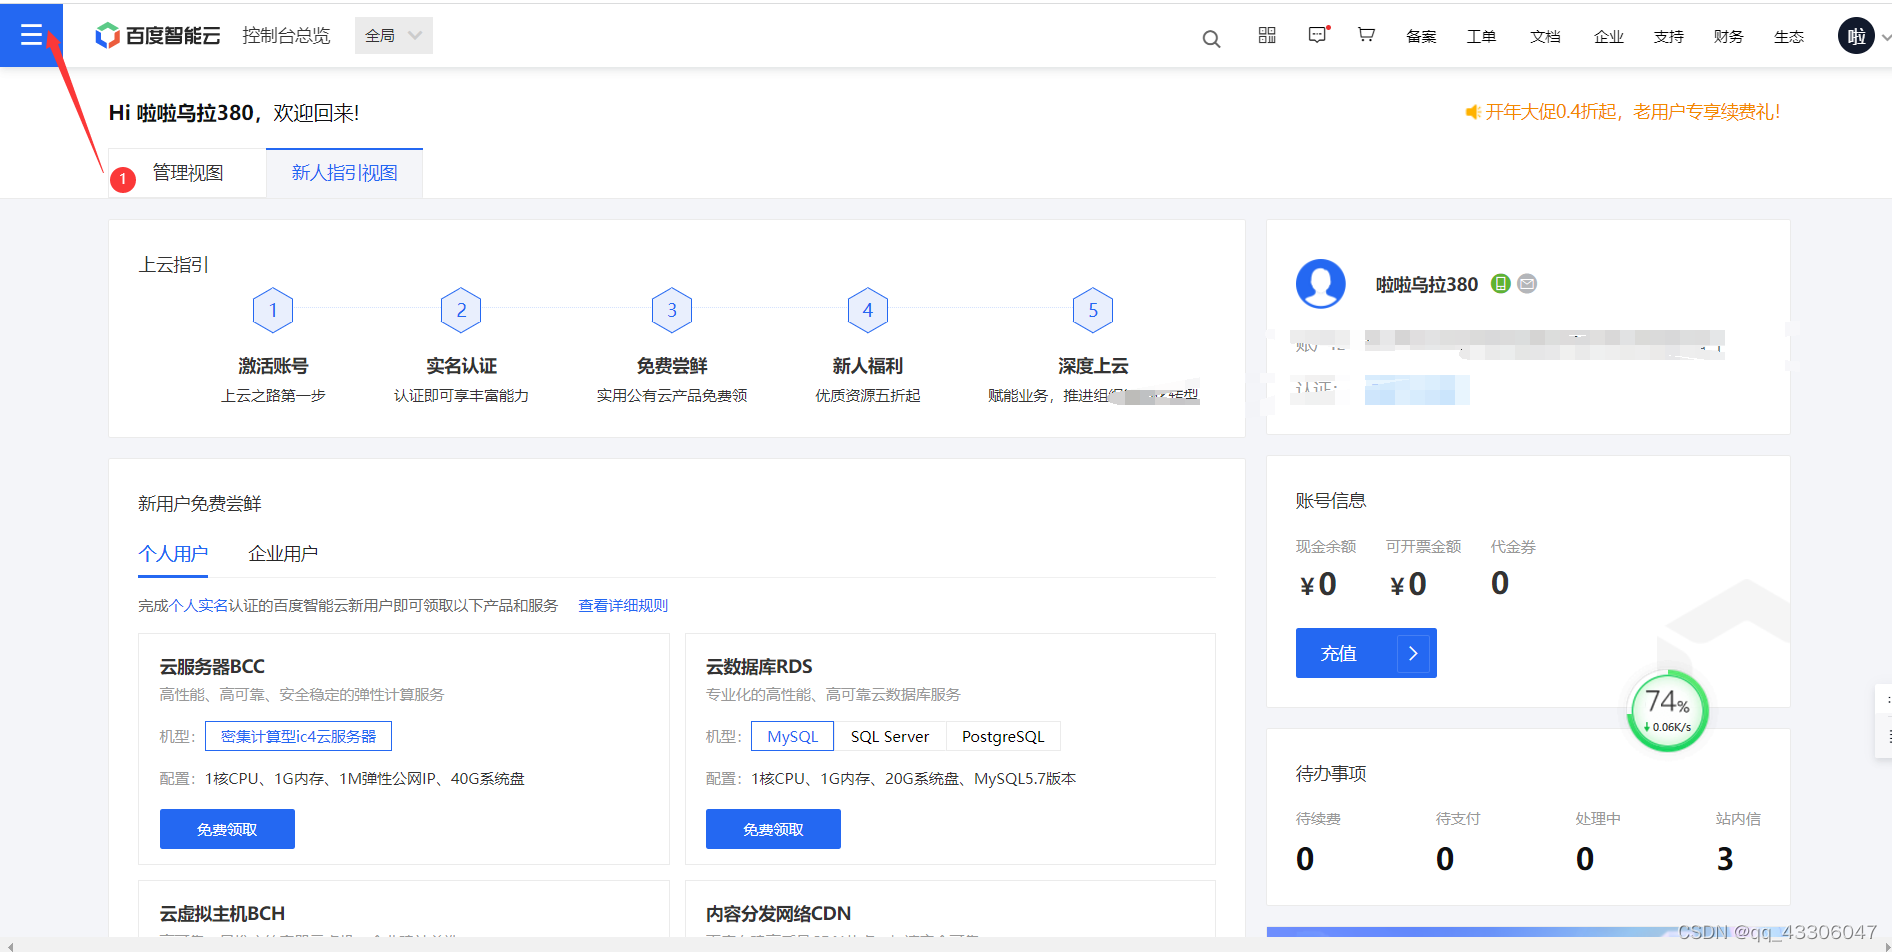Click step 4 hexagon 新人福利
1892x952 pixels.
(868, 310)
